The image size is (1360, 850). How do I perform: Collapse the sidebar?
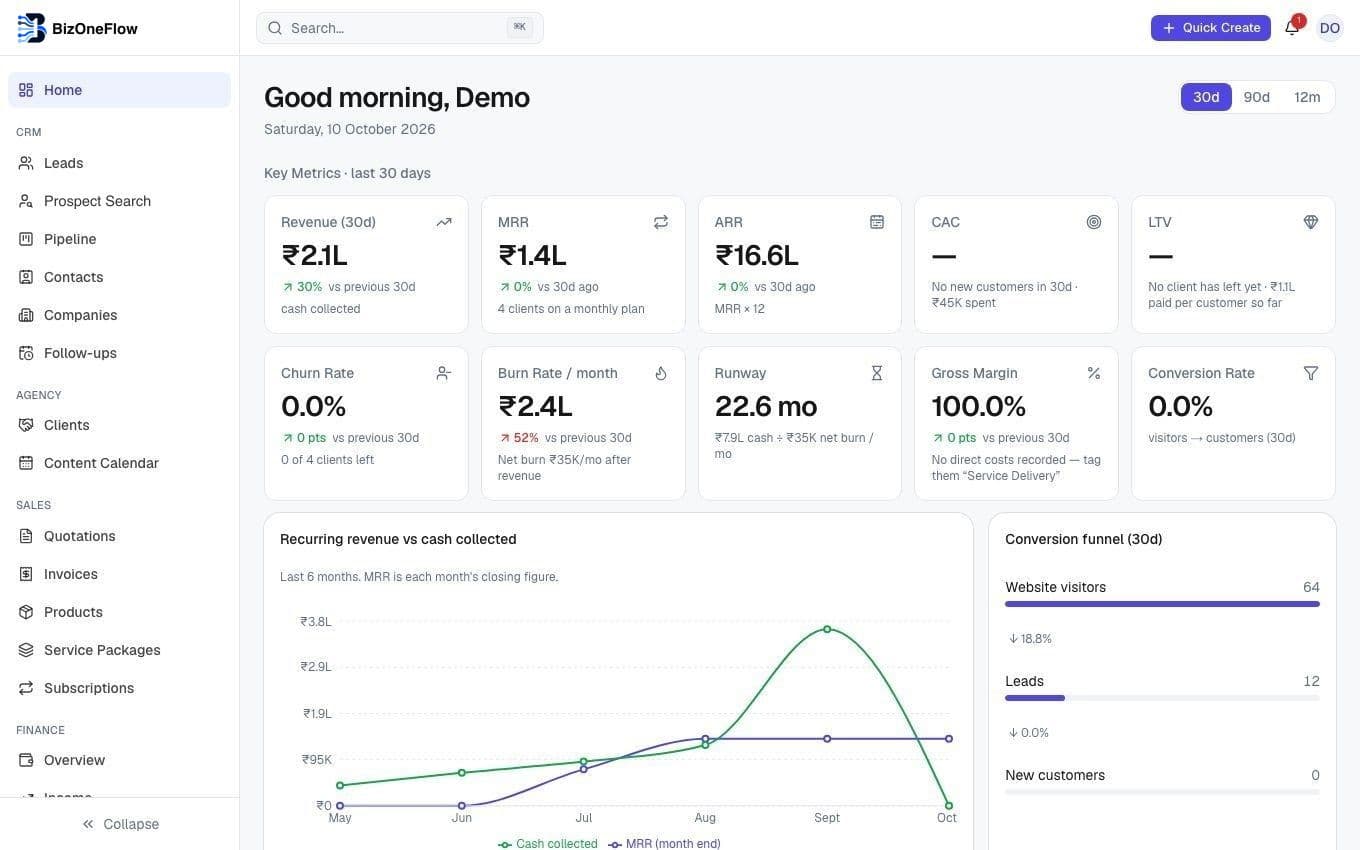pos(120,824)
